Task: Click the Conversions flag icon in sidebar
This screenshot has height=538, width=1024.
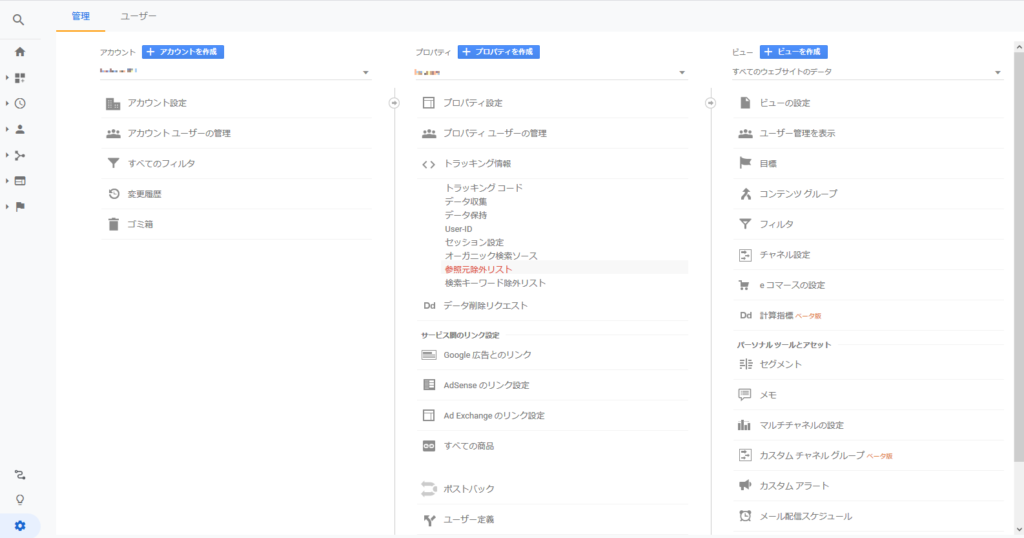Action: click(19, 206)
